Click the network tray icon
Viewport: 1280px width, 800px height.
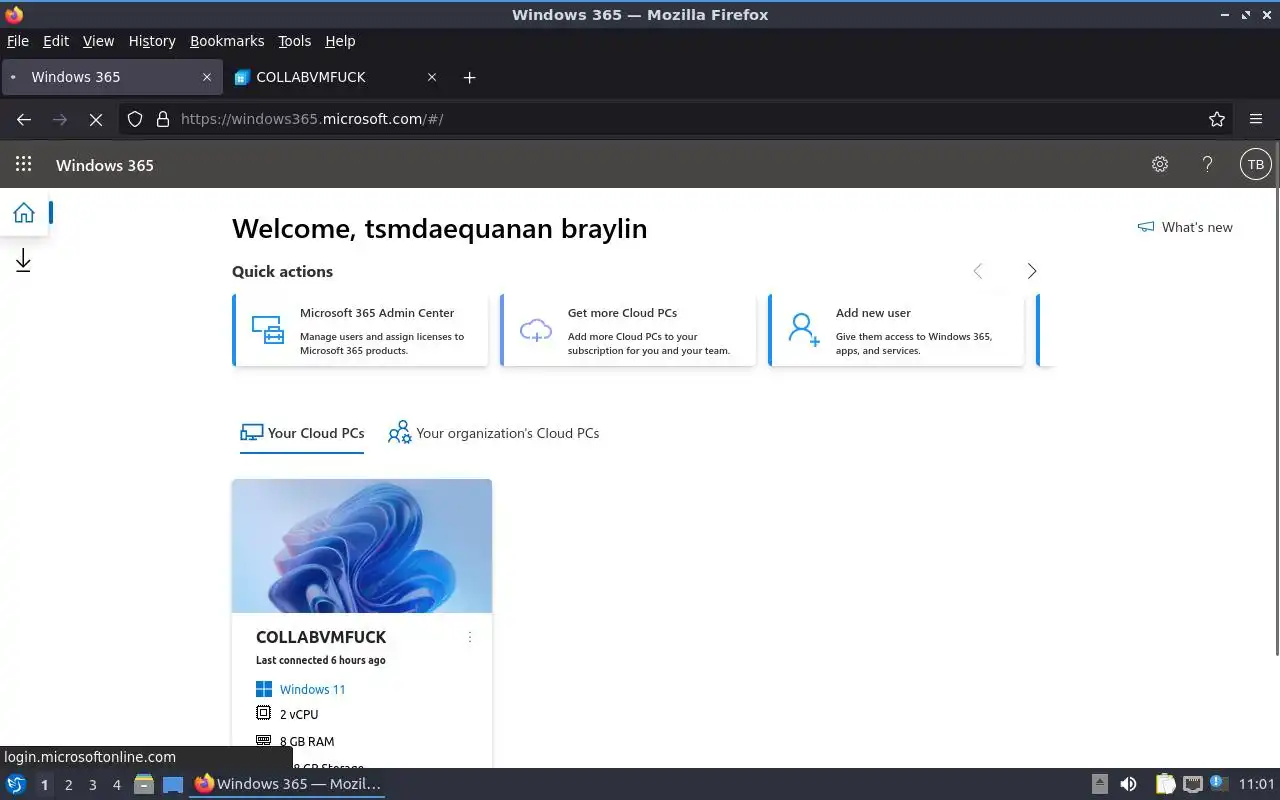click(x=1192, y=784)
